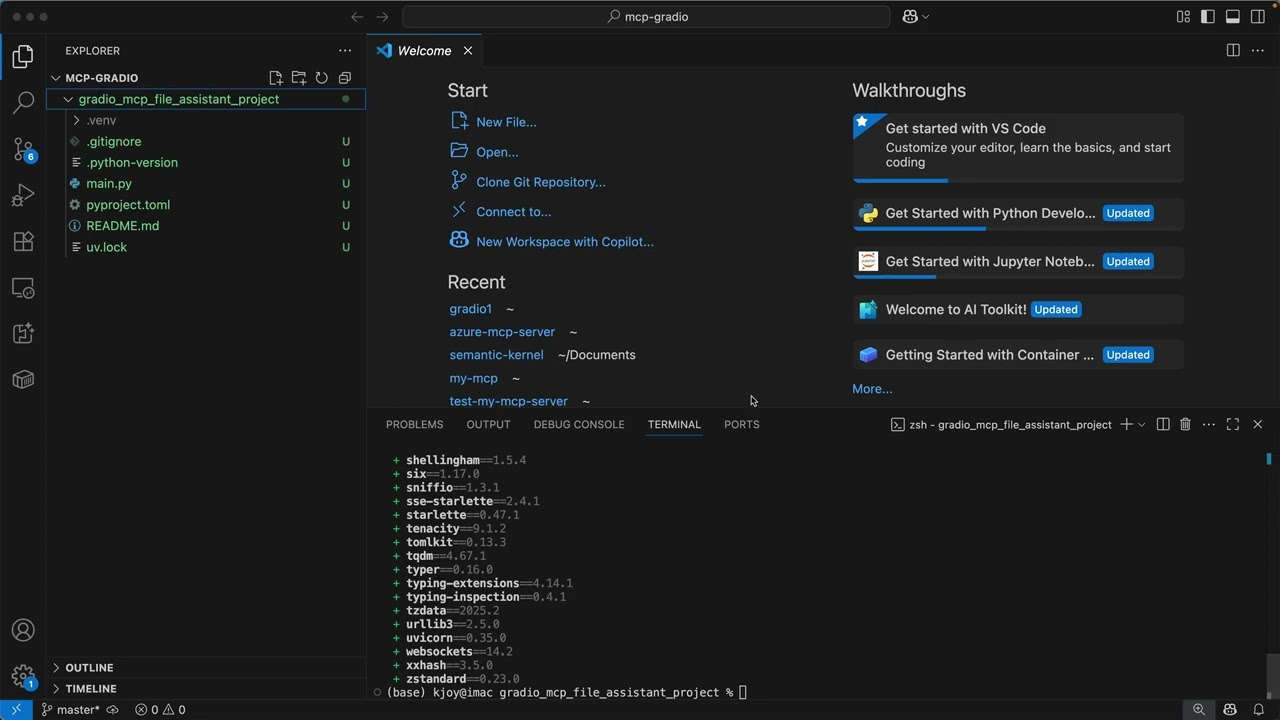The height and width of the screenshot is (720, 1280).
Task: Close the Welcome tab
Action: pos(467,50)
